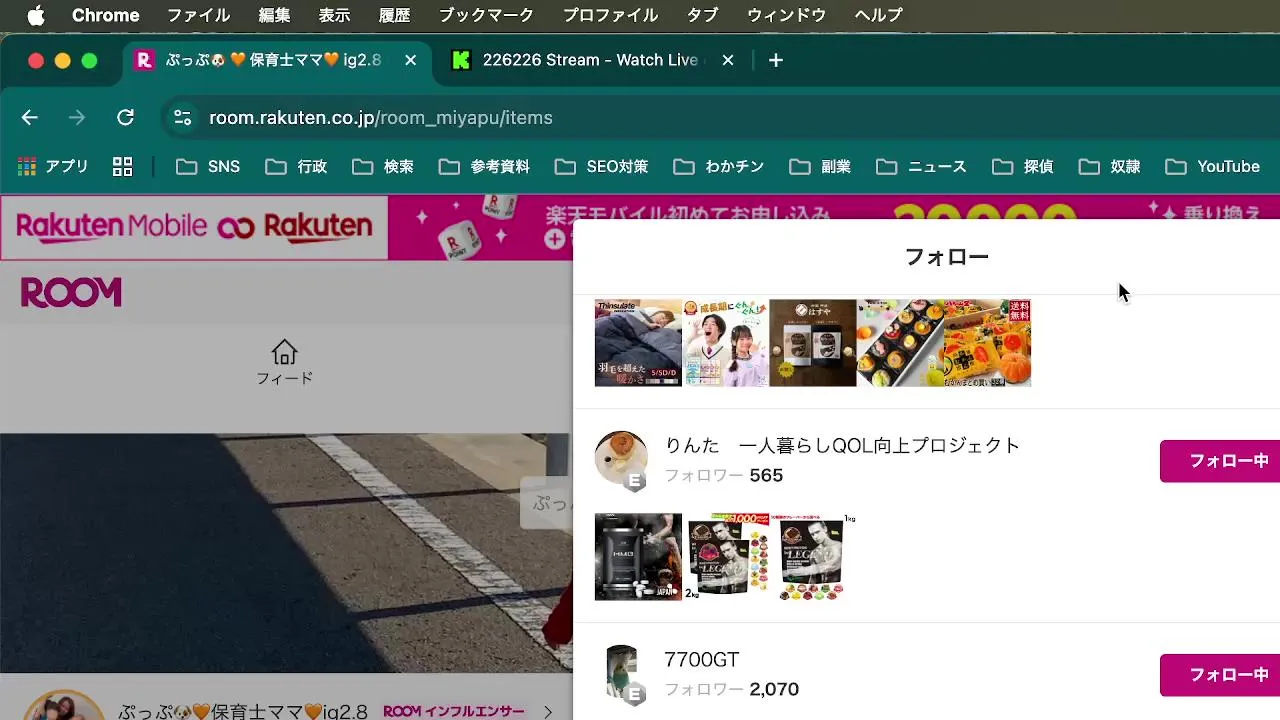Click りんた follower count 565

click(766, 476)
